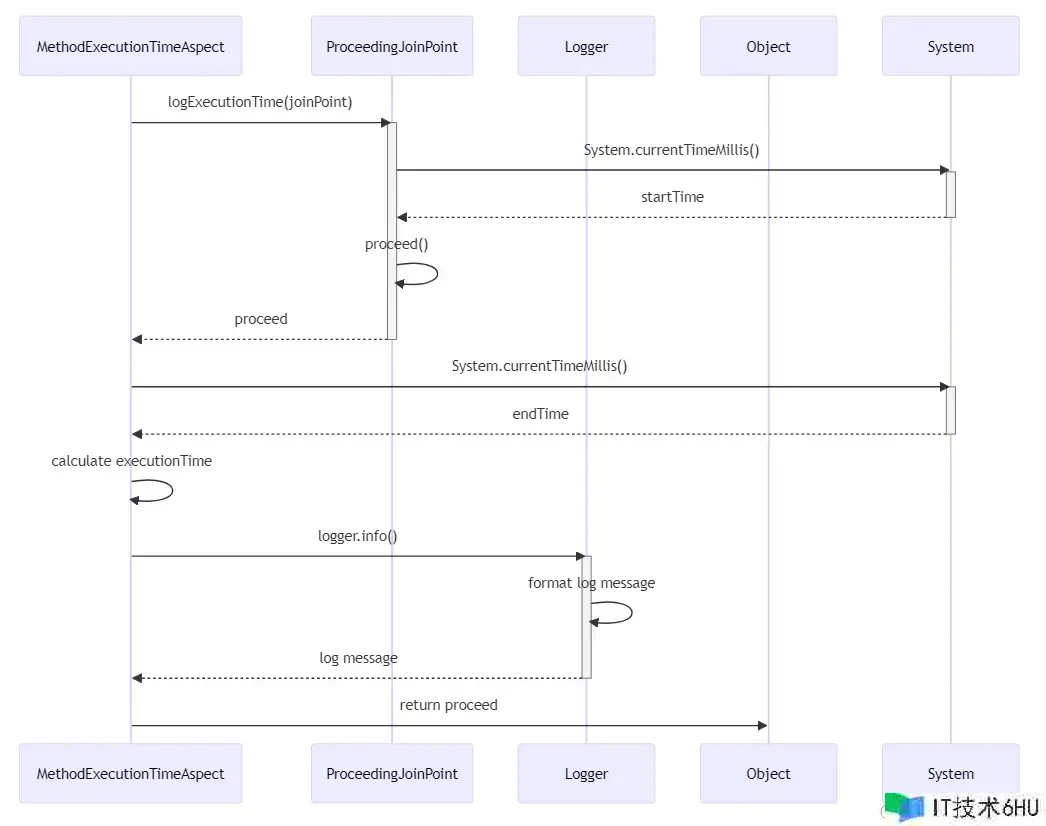Click the format log message loop arrow
Viewport: 1046px width, 826px height.
[x=614, y=613]
